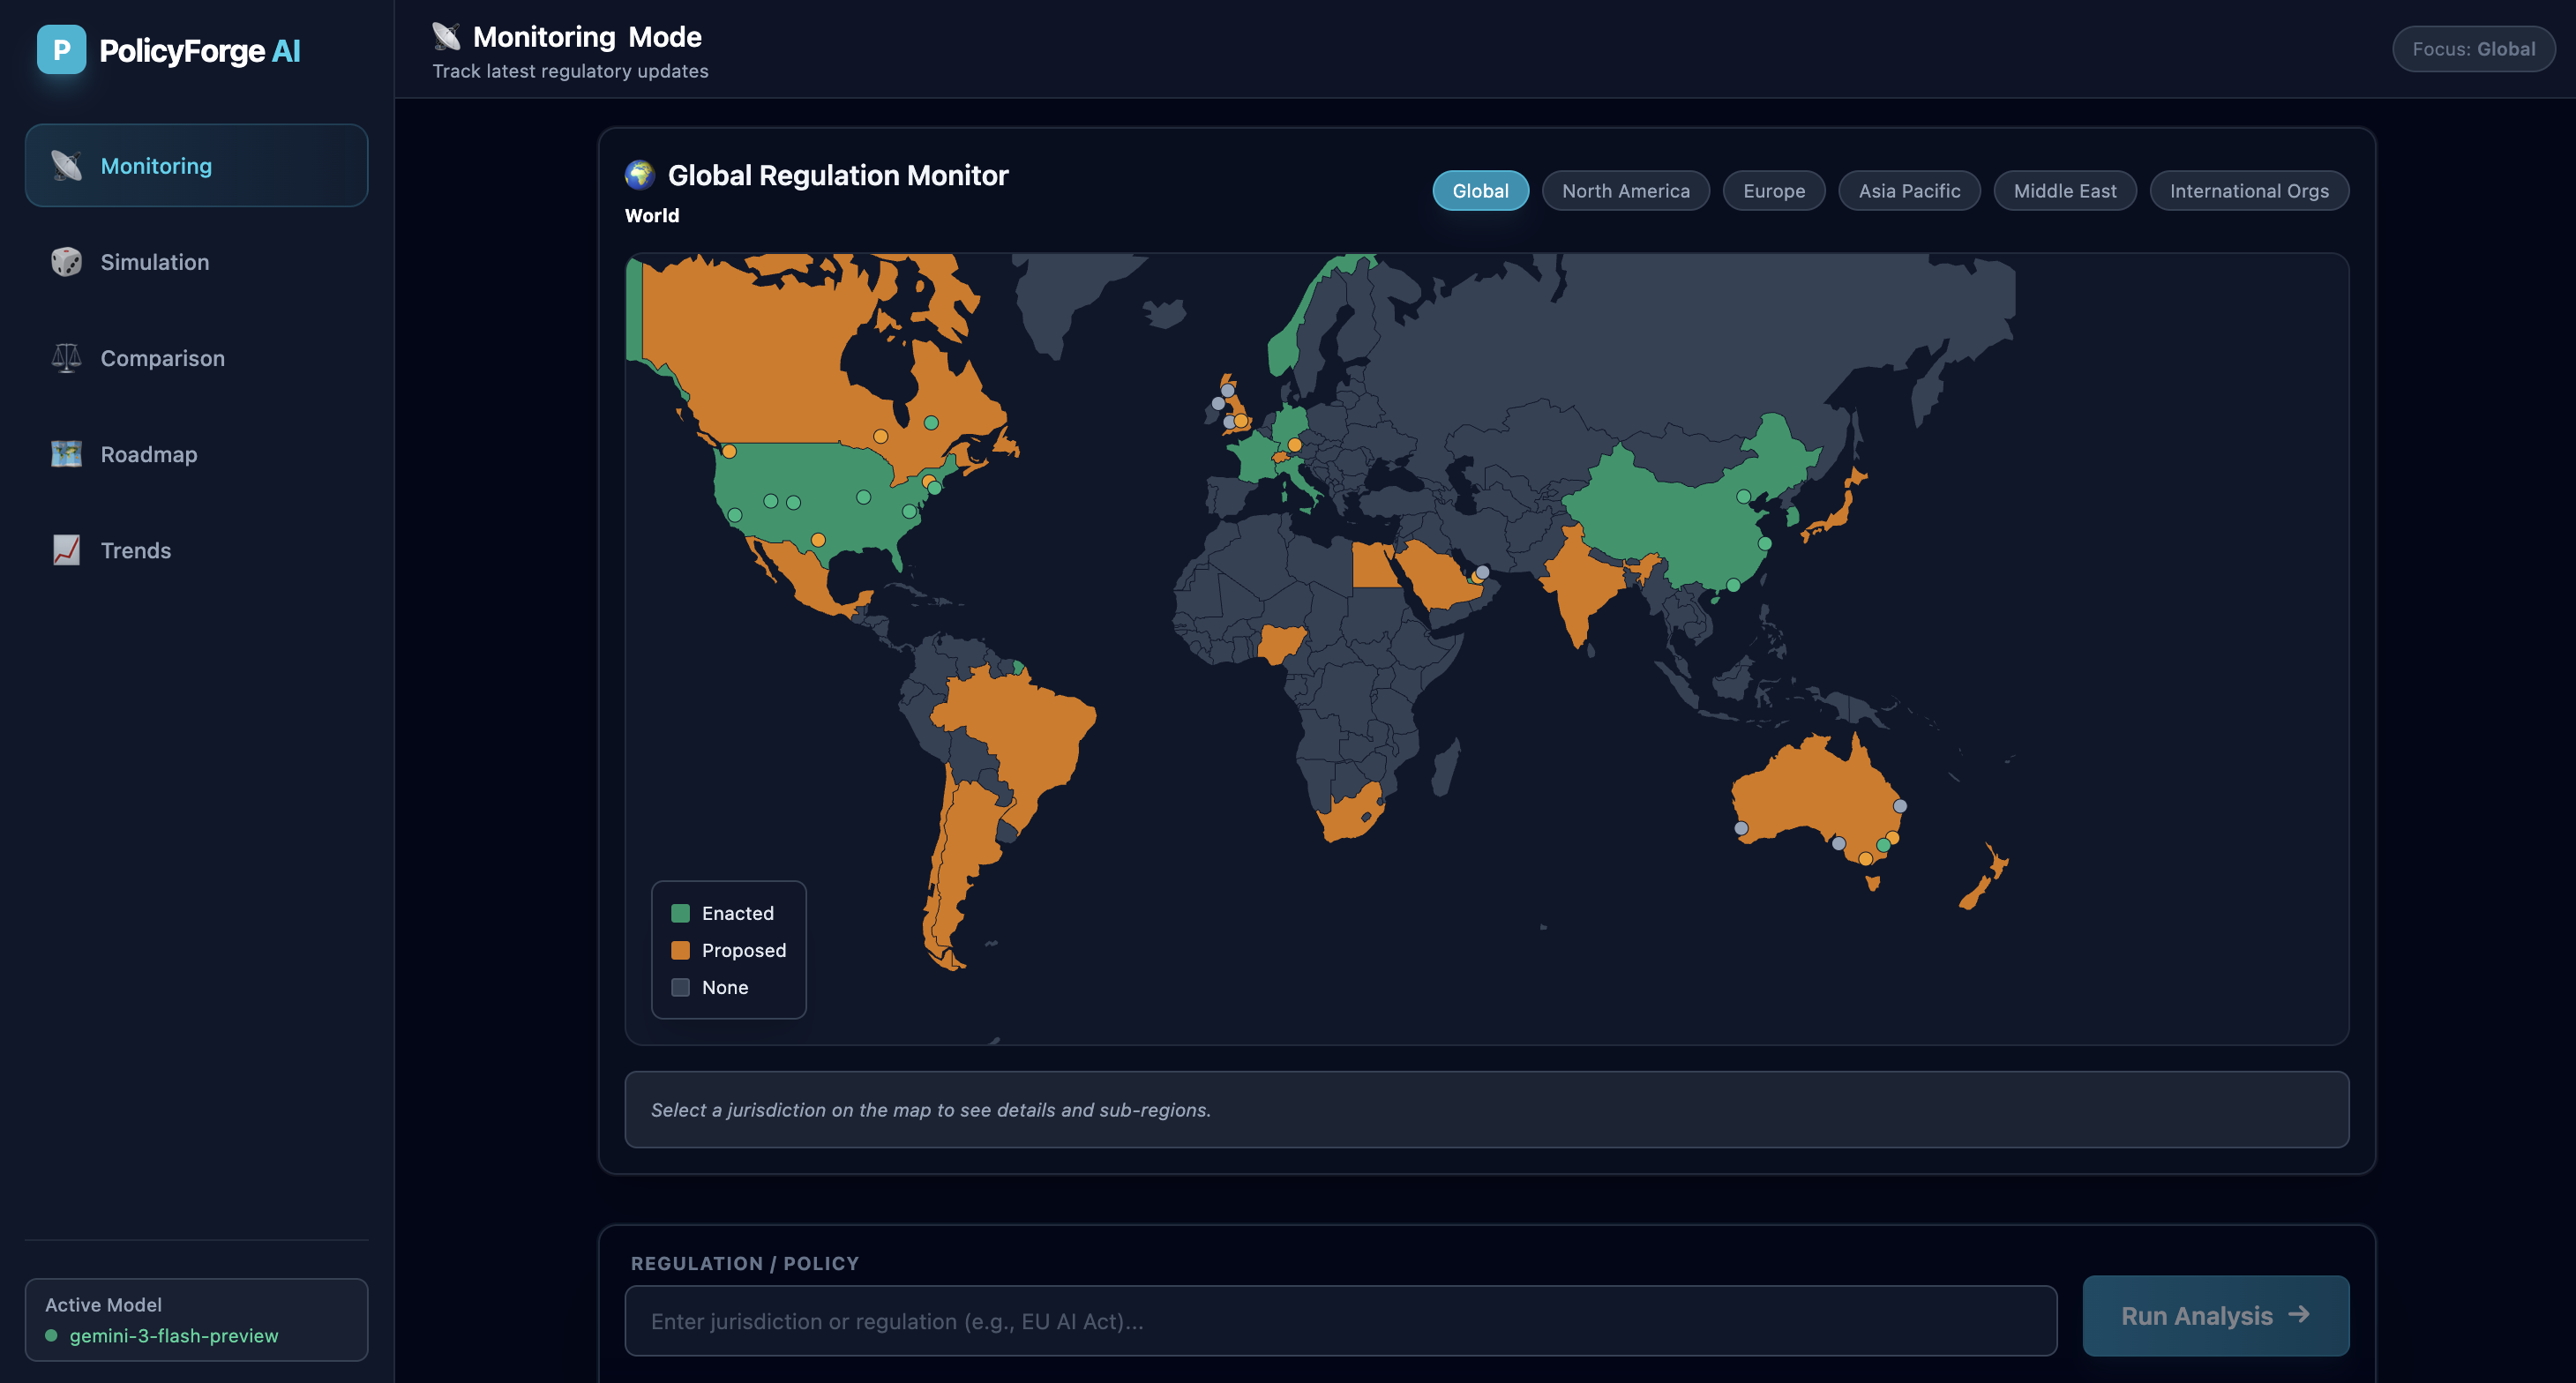Click the regulation or jurisdiction input field
Viewport: 2576px width, 1383px height.
click(x=1340, y=1321)
